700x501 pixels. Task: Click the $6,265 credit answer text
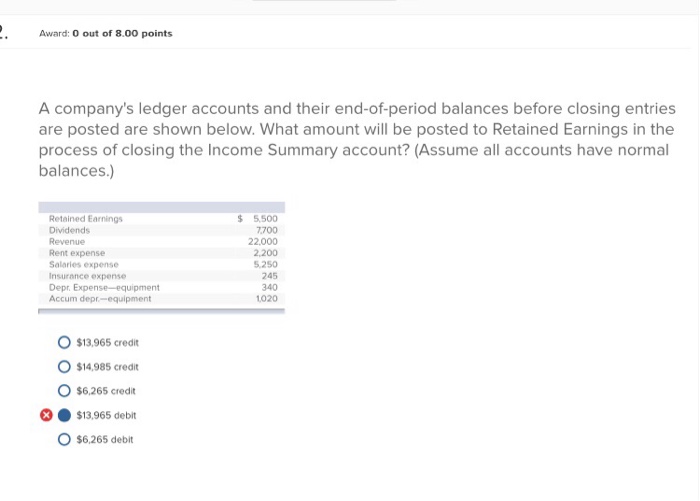106,391
